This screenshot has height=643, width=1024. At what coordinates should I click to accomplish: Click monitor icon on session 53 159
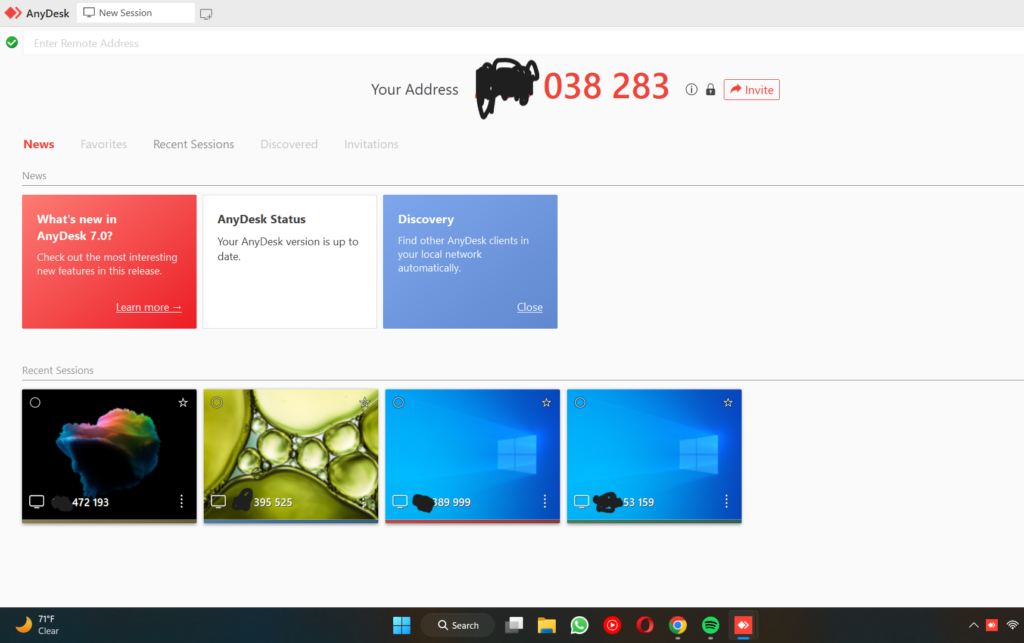(x=581, y=501)
